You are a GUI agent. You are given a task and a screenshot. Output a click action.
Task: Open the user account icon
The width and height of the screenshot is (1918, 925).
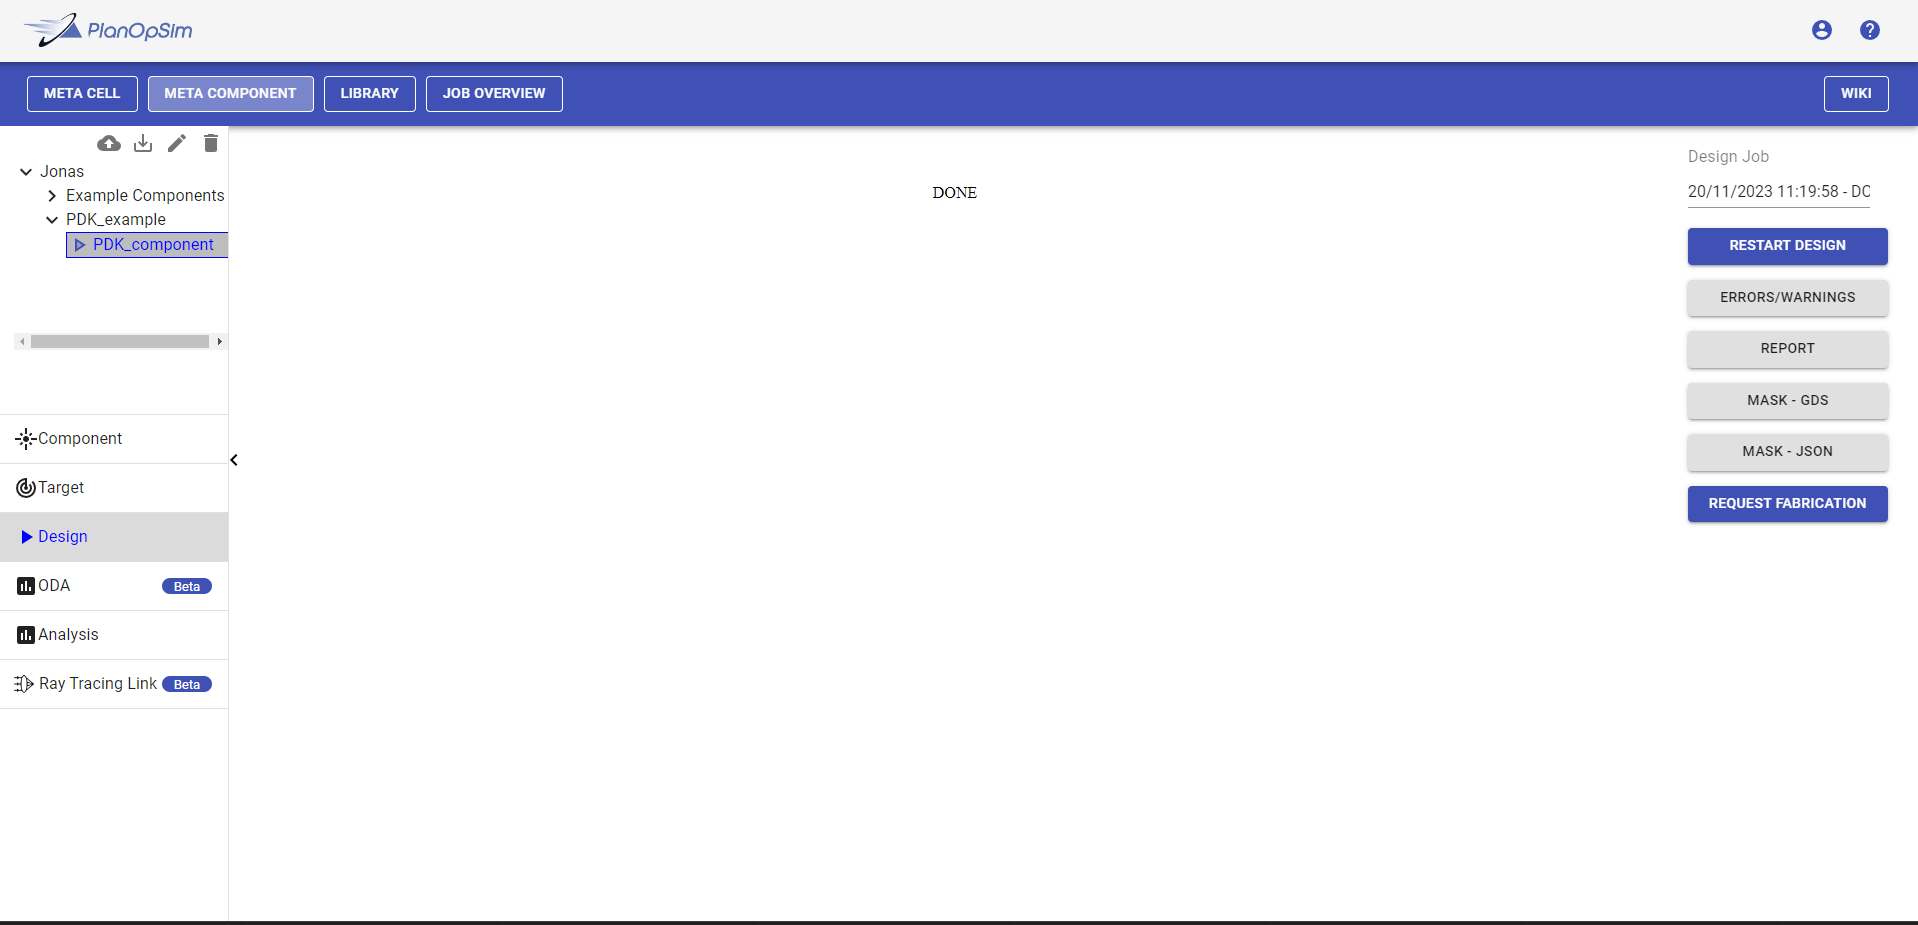click(x=1821, y=30)
